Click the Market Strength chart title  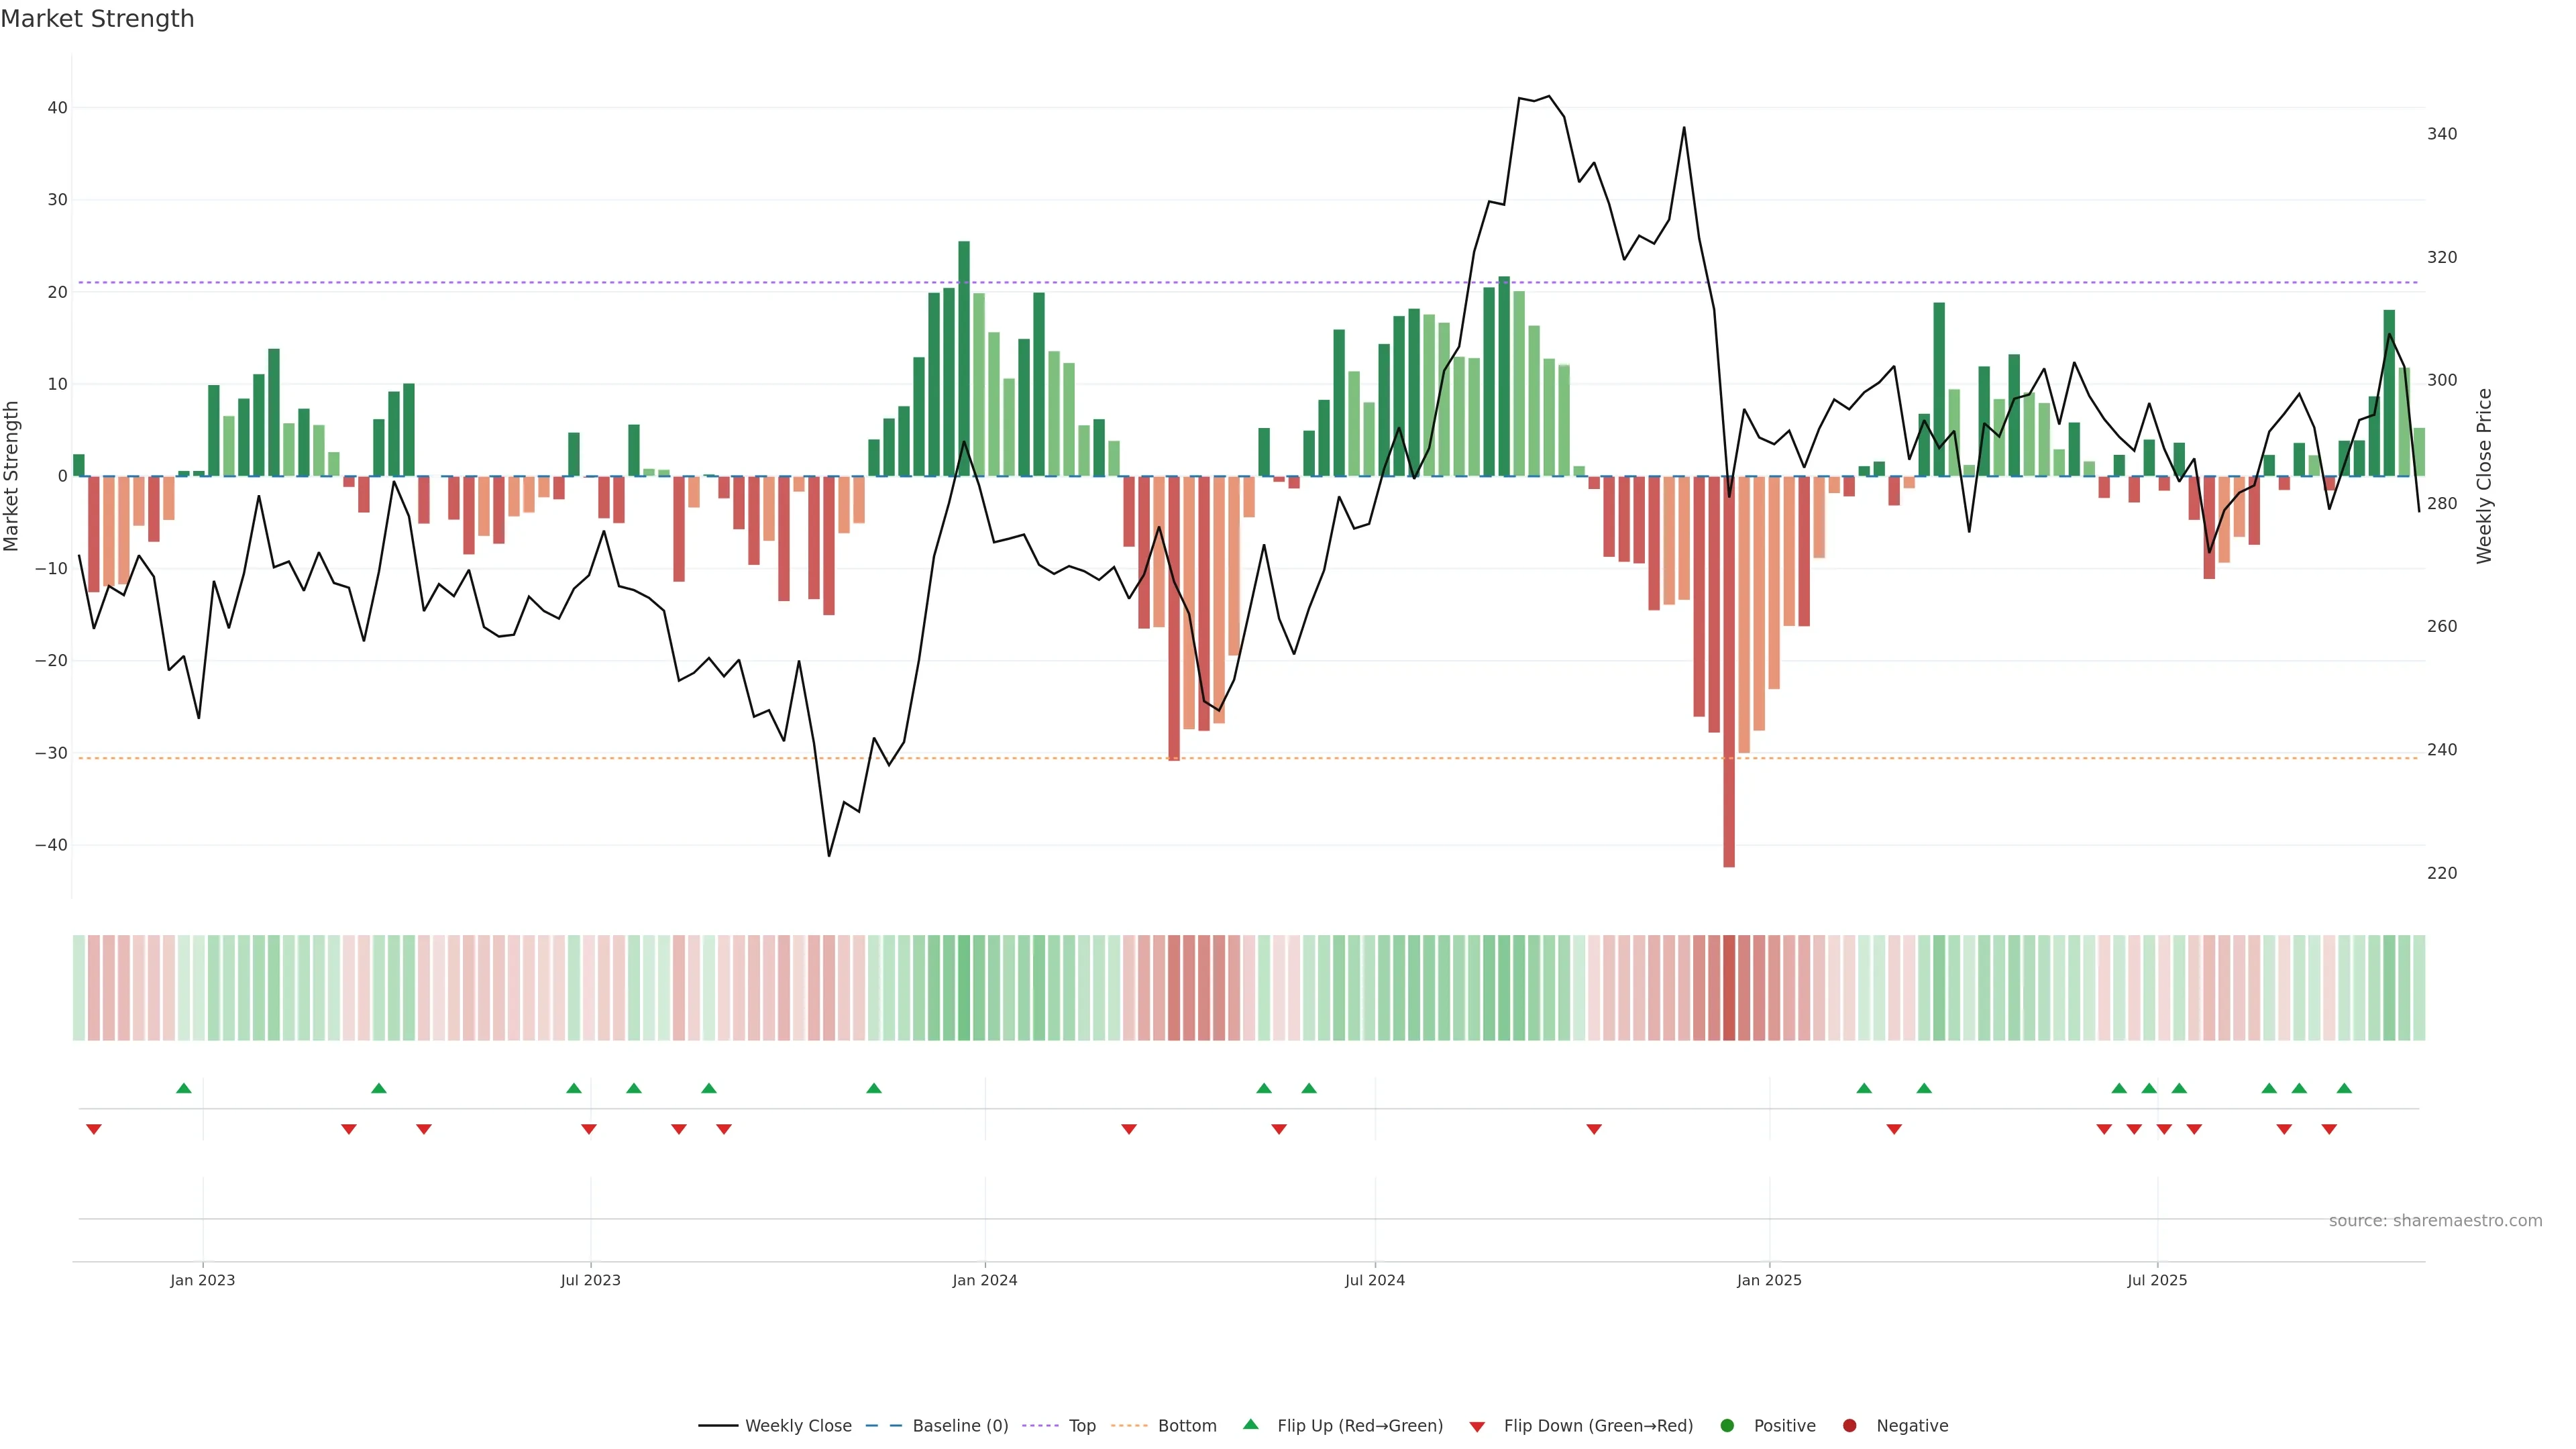coord(98,19)
